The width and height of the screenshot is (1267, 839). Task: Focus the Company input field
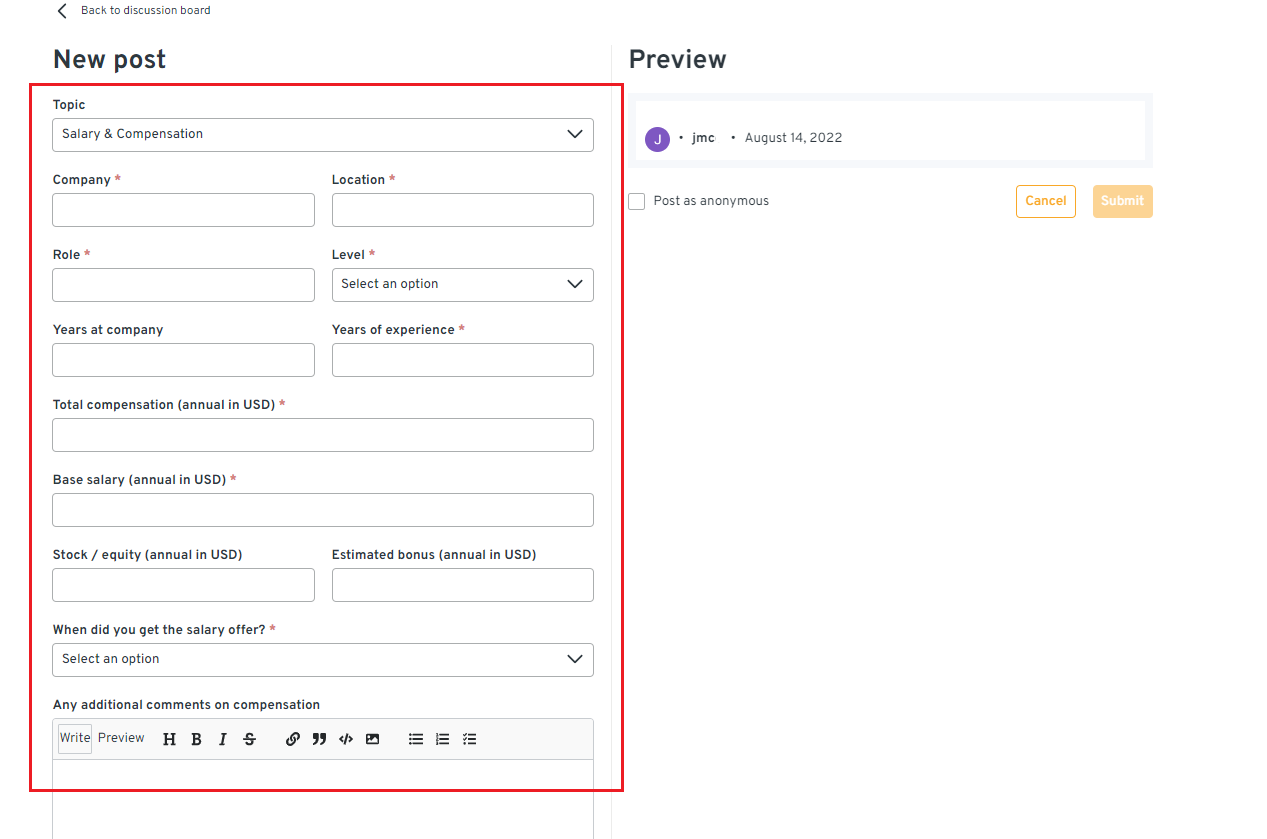(x=183, y=210)
